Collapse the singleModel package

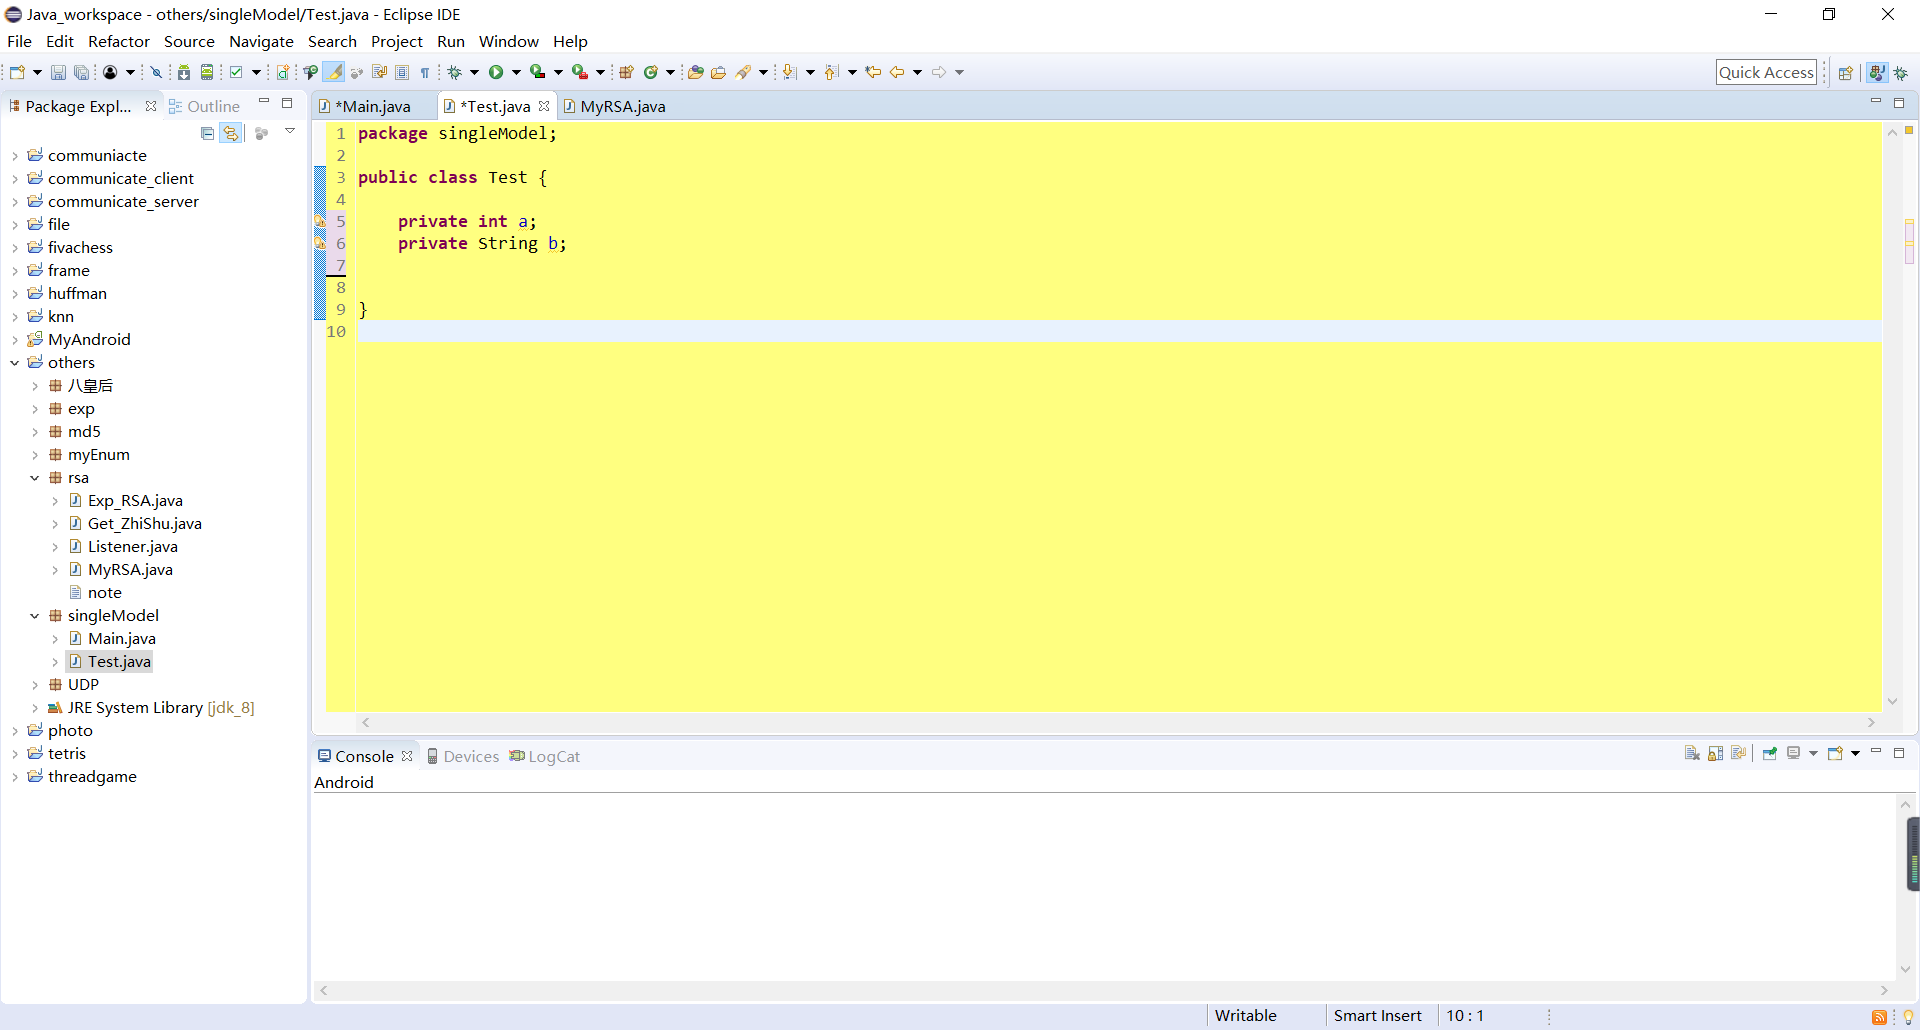tap(35, 616)
